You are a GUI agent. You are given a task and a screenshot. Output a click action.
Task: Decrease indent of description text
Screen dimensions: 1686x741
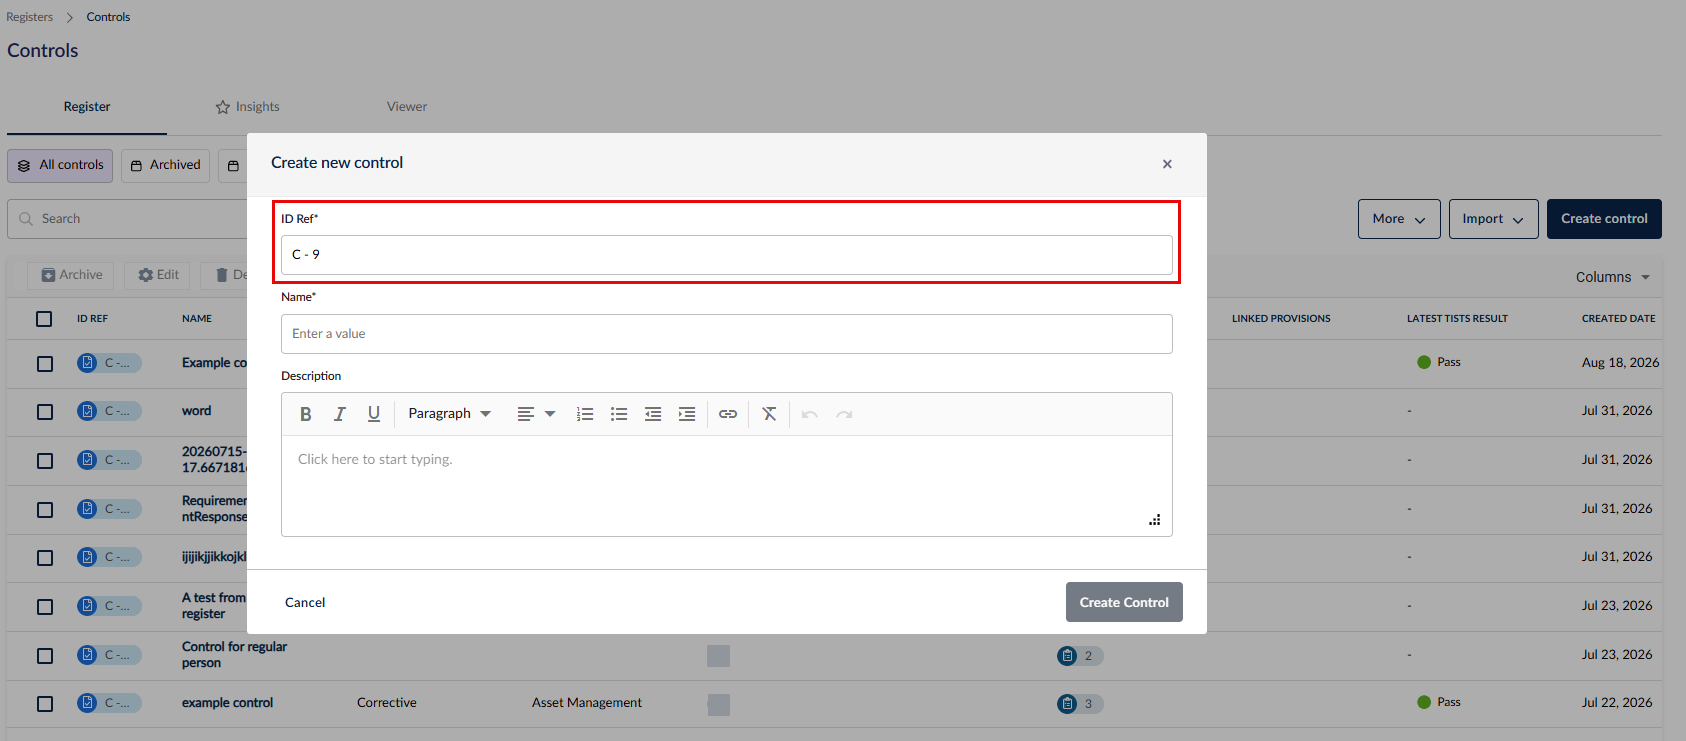tap(653, 414)
